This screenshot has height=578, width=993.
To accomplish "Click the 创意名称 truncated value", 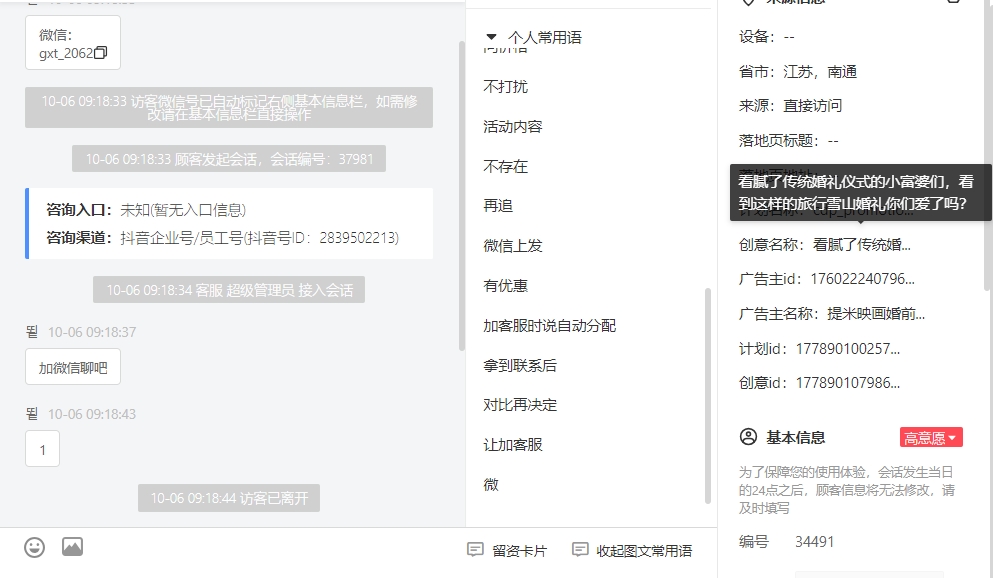I will [x=862, y=244].
